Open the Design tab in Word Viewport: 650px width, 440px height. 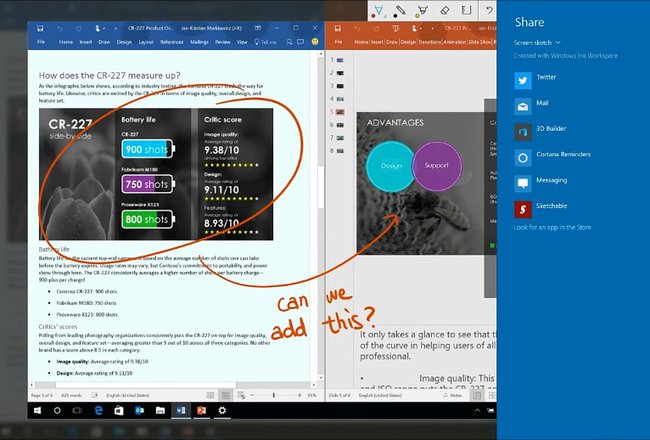click(124, 42)
